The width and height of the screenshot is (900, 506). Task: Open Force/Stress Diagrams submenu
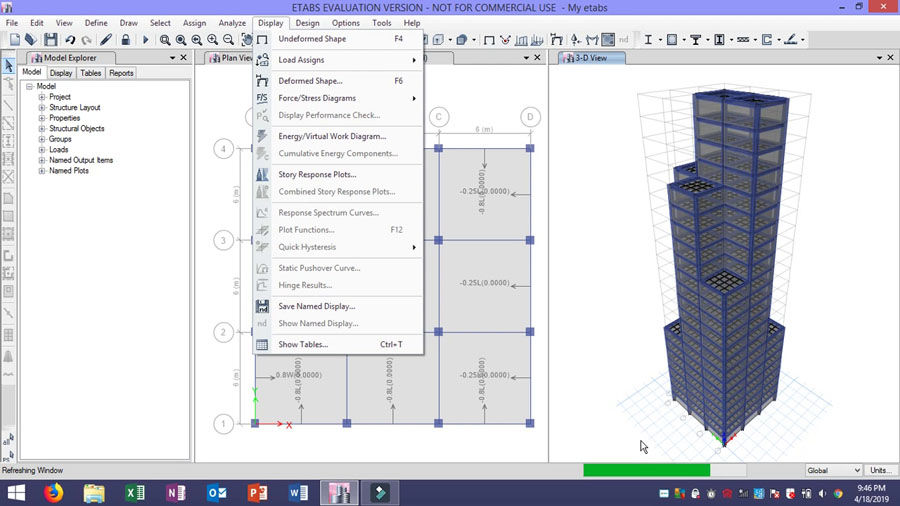click(338, 98)
